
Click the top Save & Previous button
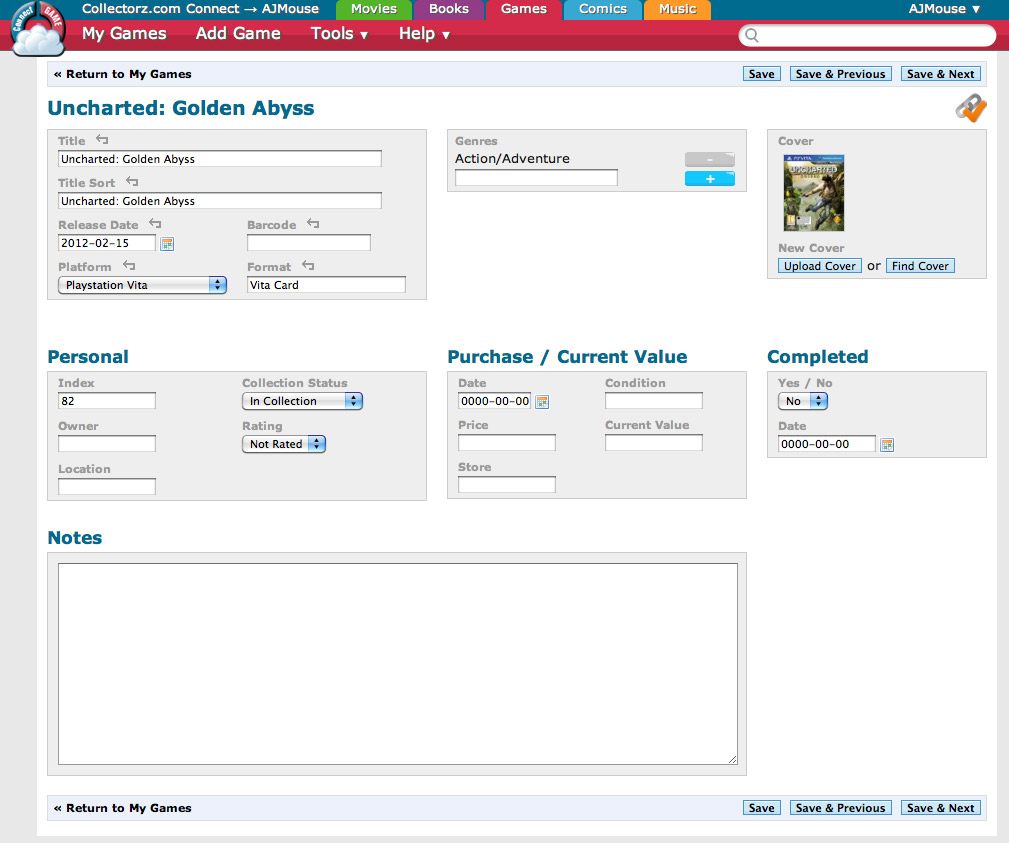[x=840, y=74]
